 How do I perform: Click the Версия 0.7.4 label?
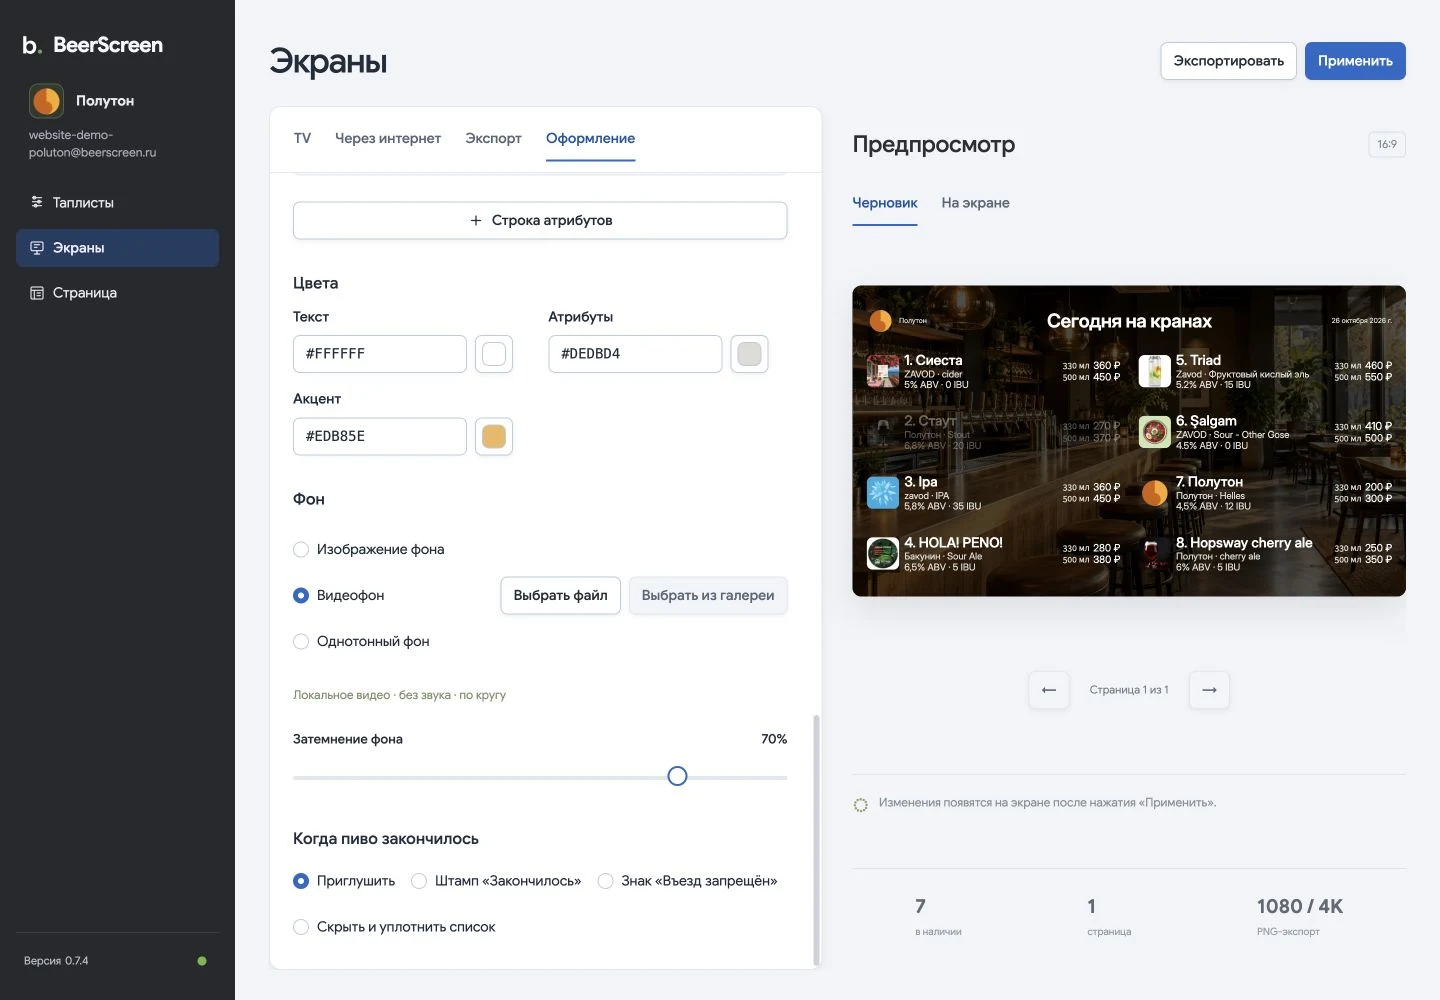(x=56, y=961)
